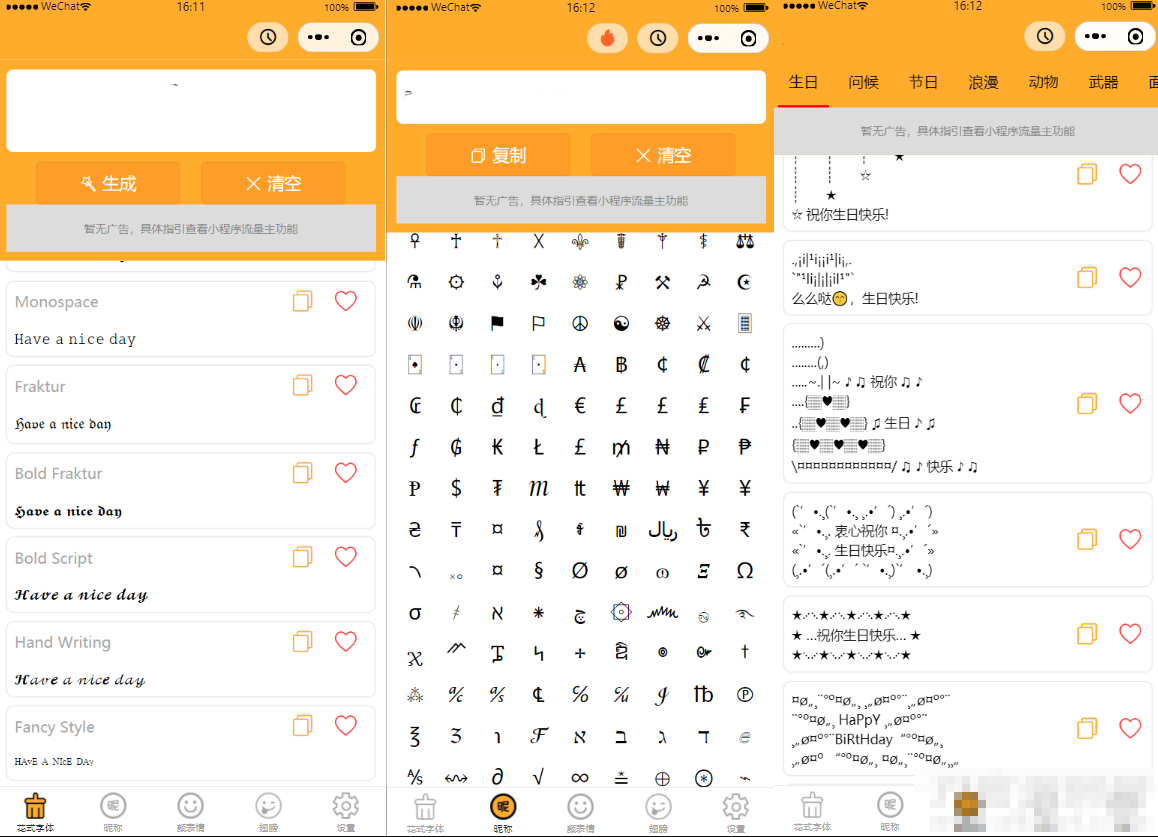Insert the euro € symbol
Image resolution: width=1158 pixels, height=837 pixels.
pyautogui.click(x=580, y=406)
